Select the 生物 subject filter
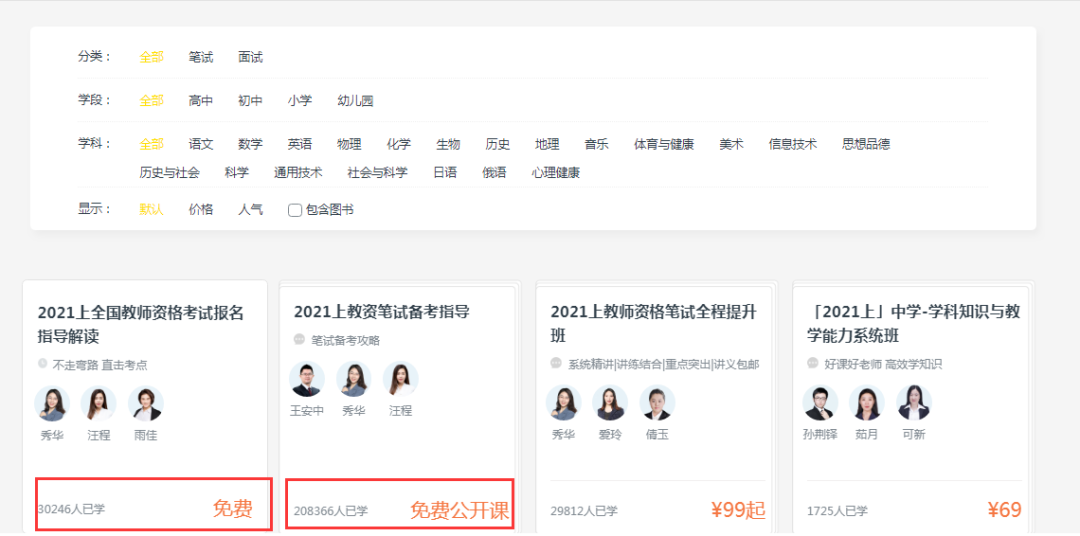Image resolution: width=1080 pixels, height=536 pixels. point(448,144)
